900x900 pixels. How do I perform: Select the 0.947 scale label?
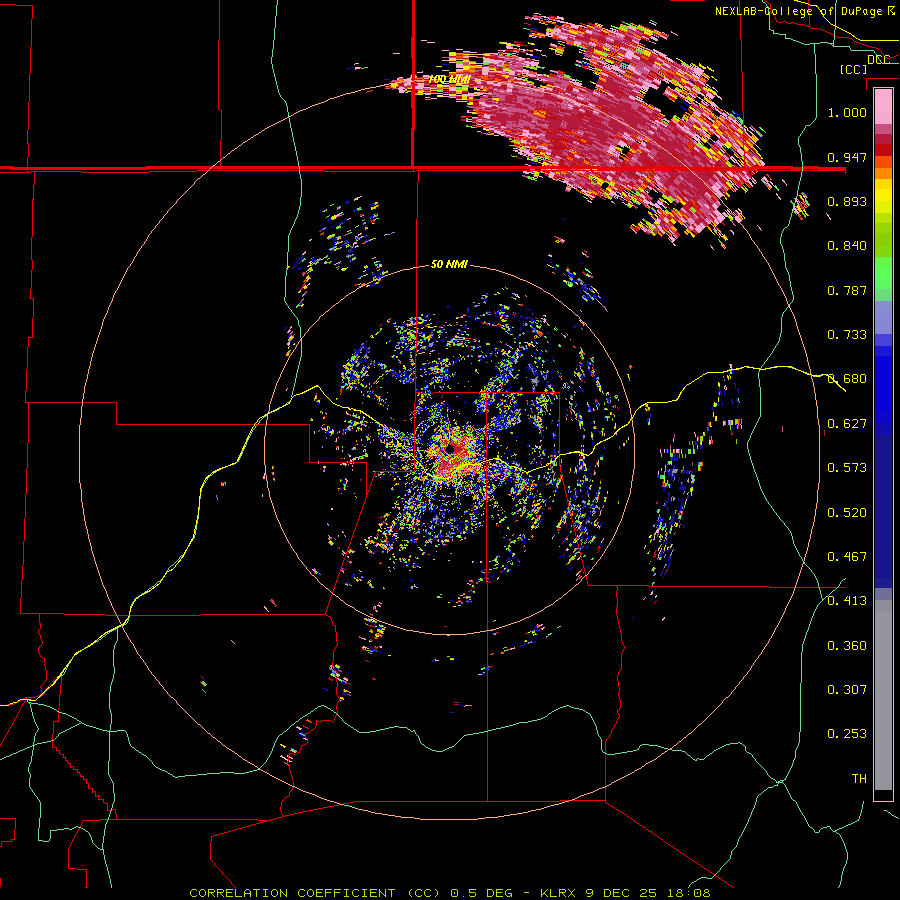tap(847, 157)
